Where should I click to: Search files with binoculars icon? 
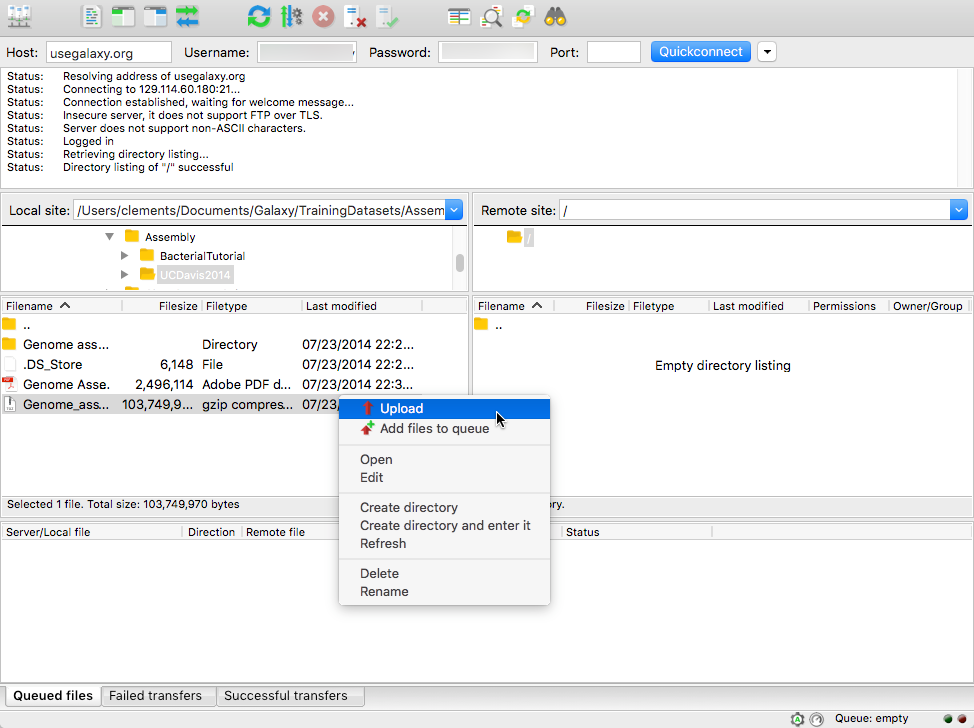(555, 17)
